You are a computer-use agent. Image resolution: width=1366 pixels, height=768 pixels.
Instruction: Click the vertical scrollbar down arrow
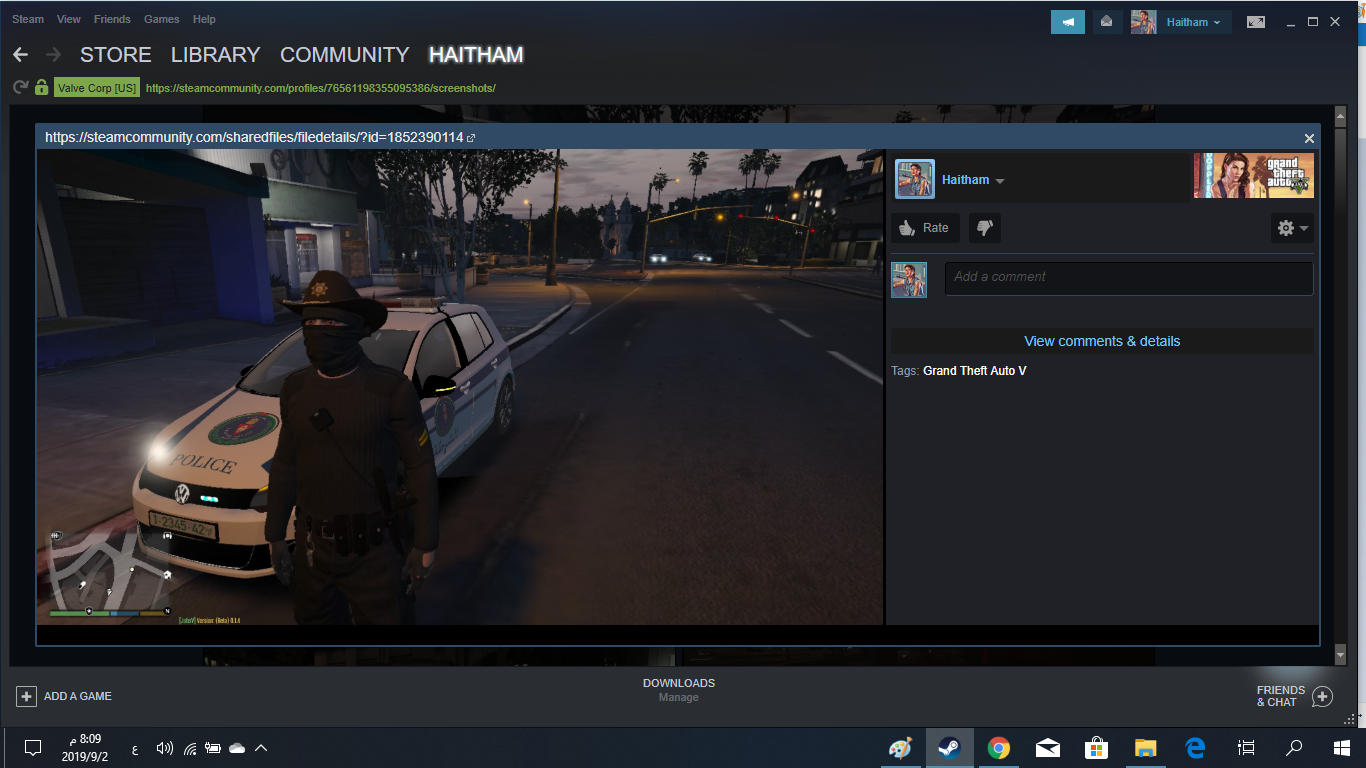pyautogui.click(x=1341, y=655)
